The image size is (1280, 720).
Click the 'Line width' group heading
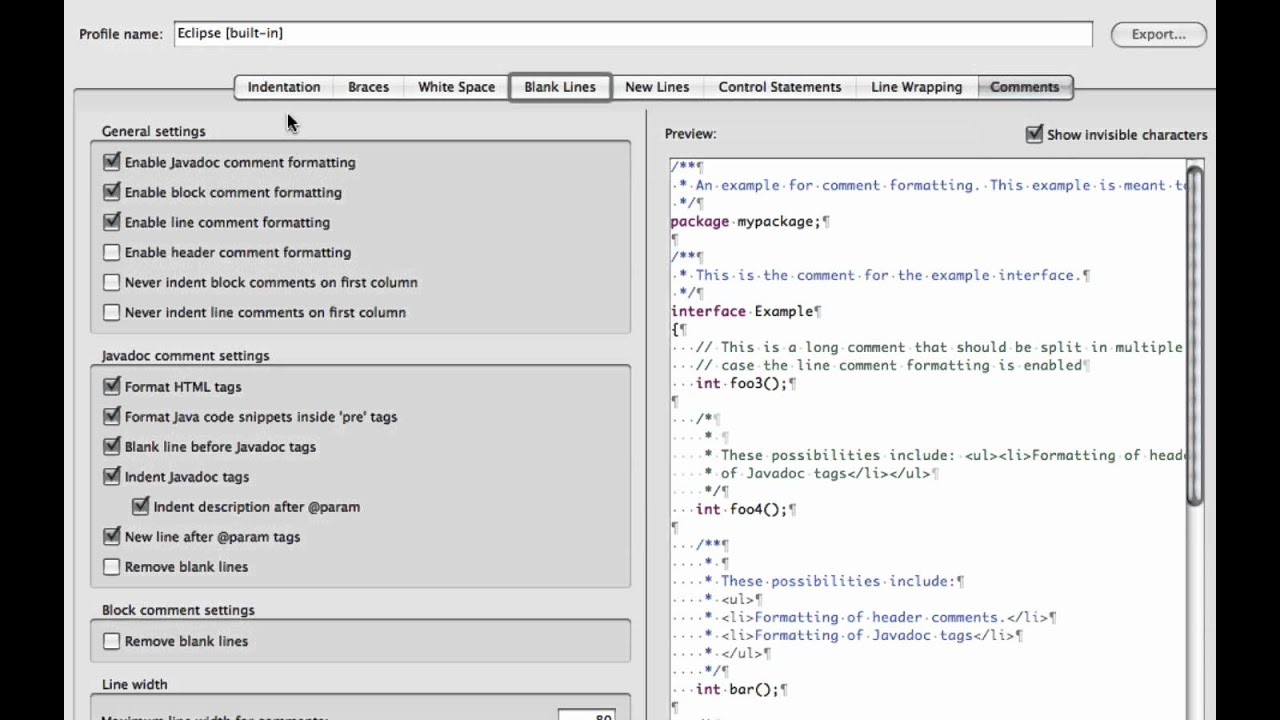point(134,684)
